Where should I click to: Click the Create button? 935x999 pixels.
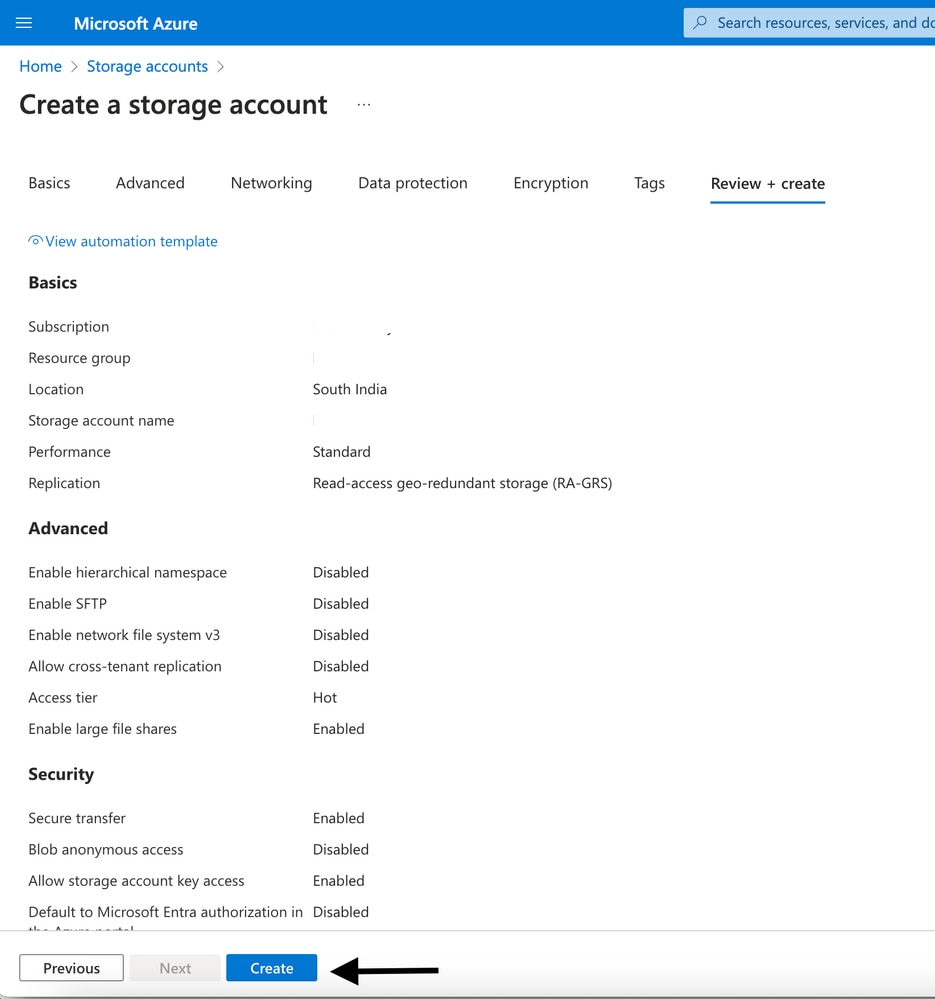(x=271, y=968)
